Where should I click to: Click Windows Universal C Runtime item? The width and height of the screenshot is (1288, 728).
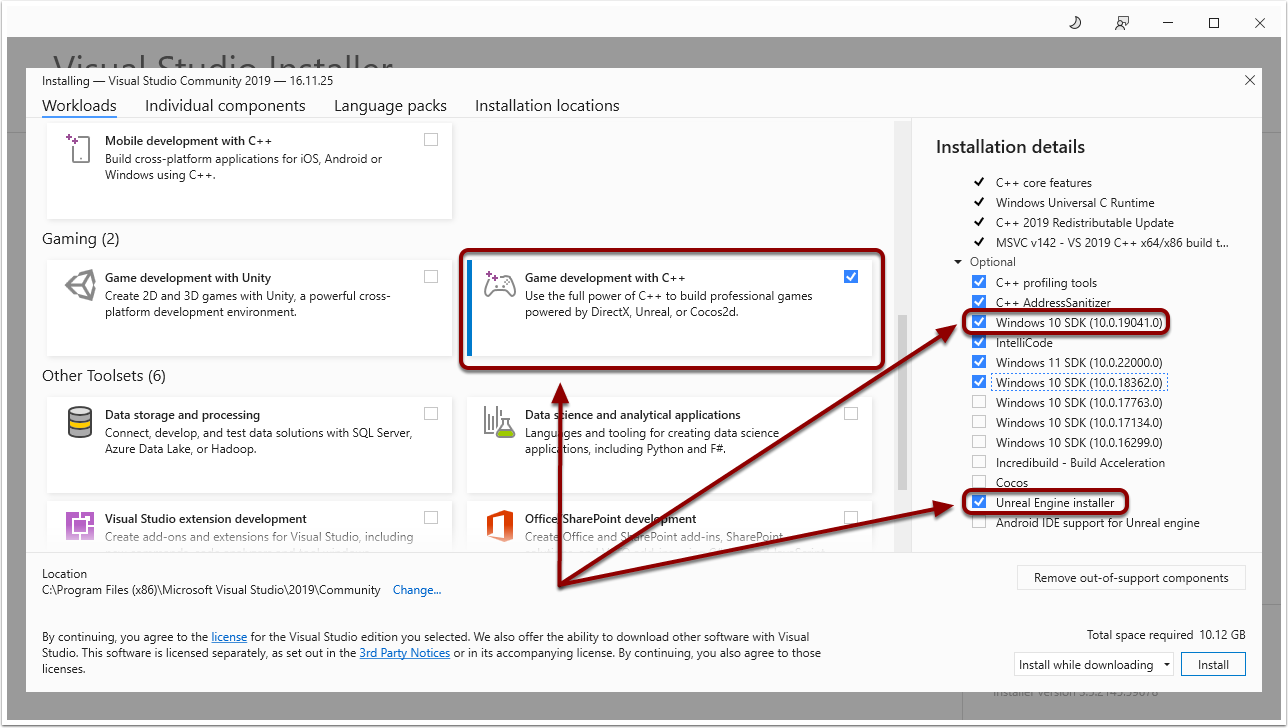(x=1075, y=203)
